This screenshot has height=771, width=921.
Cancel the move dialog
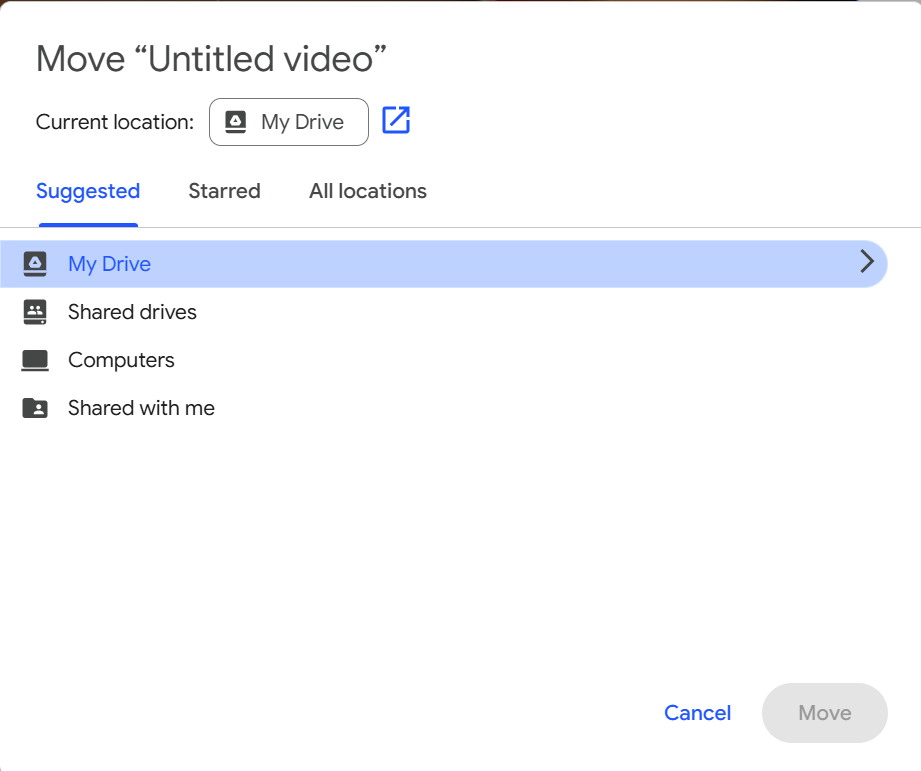(697, 712)
